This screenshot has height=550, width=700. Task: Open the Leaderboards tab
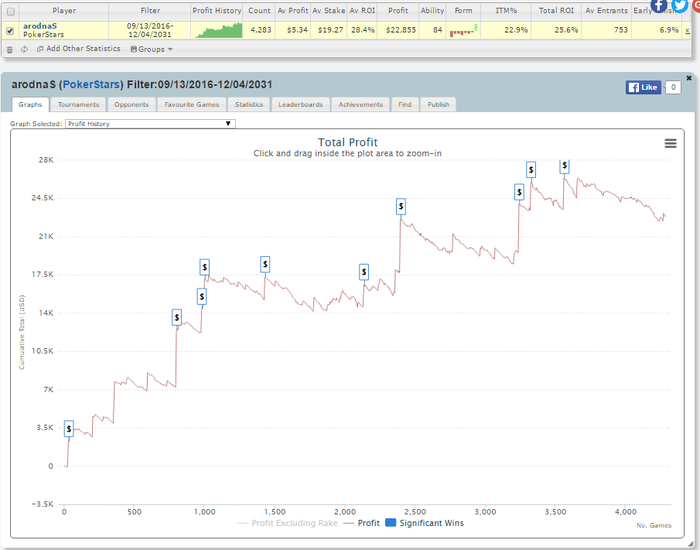point(300,104)
